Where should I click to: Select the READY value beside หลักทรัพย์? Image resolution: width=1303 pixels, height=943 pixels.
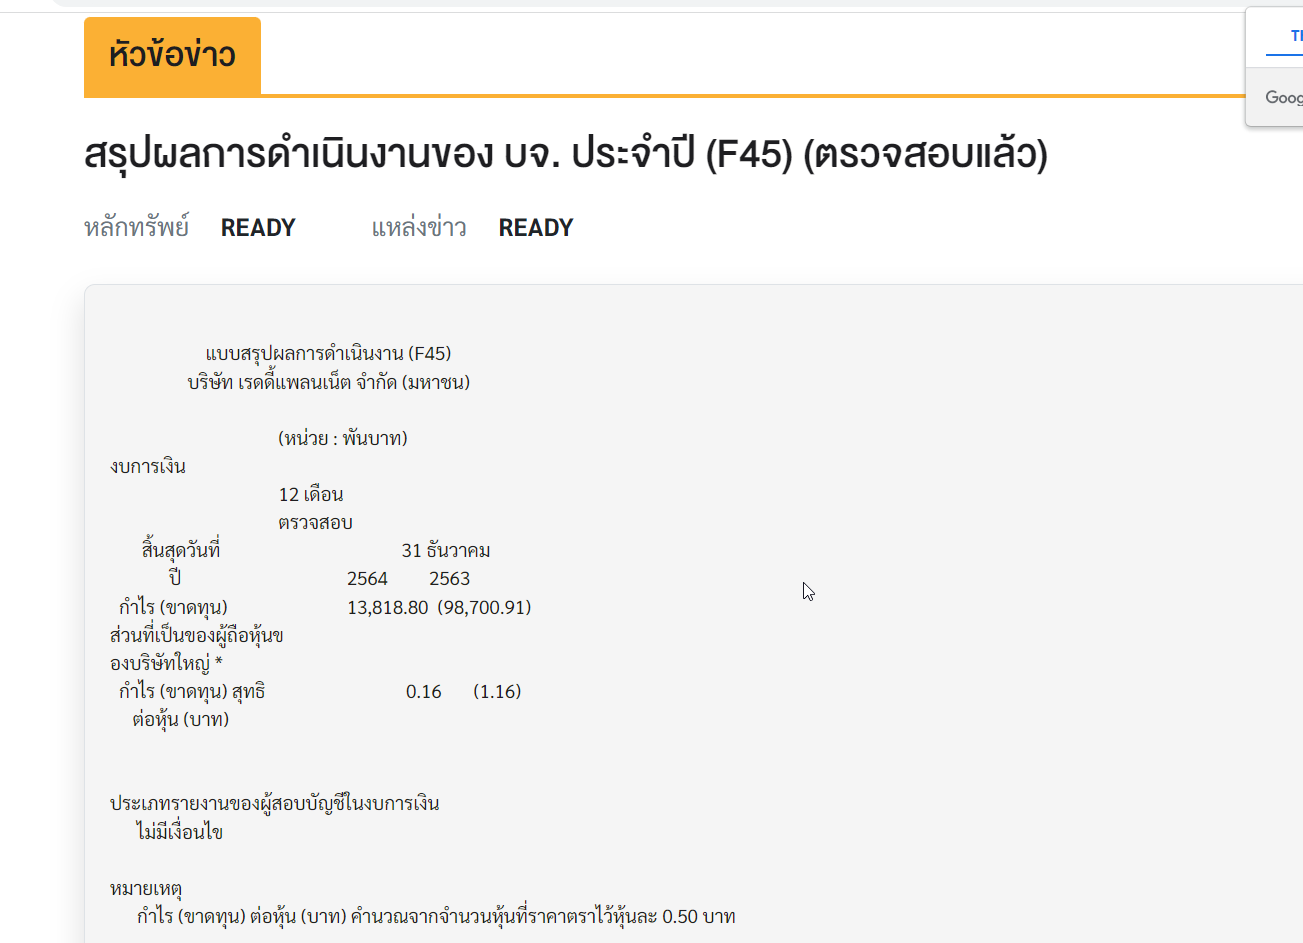(258, 228)
